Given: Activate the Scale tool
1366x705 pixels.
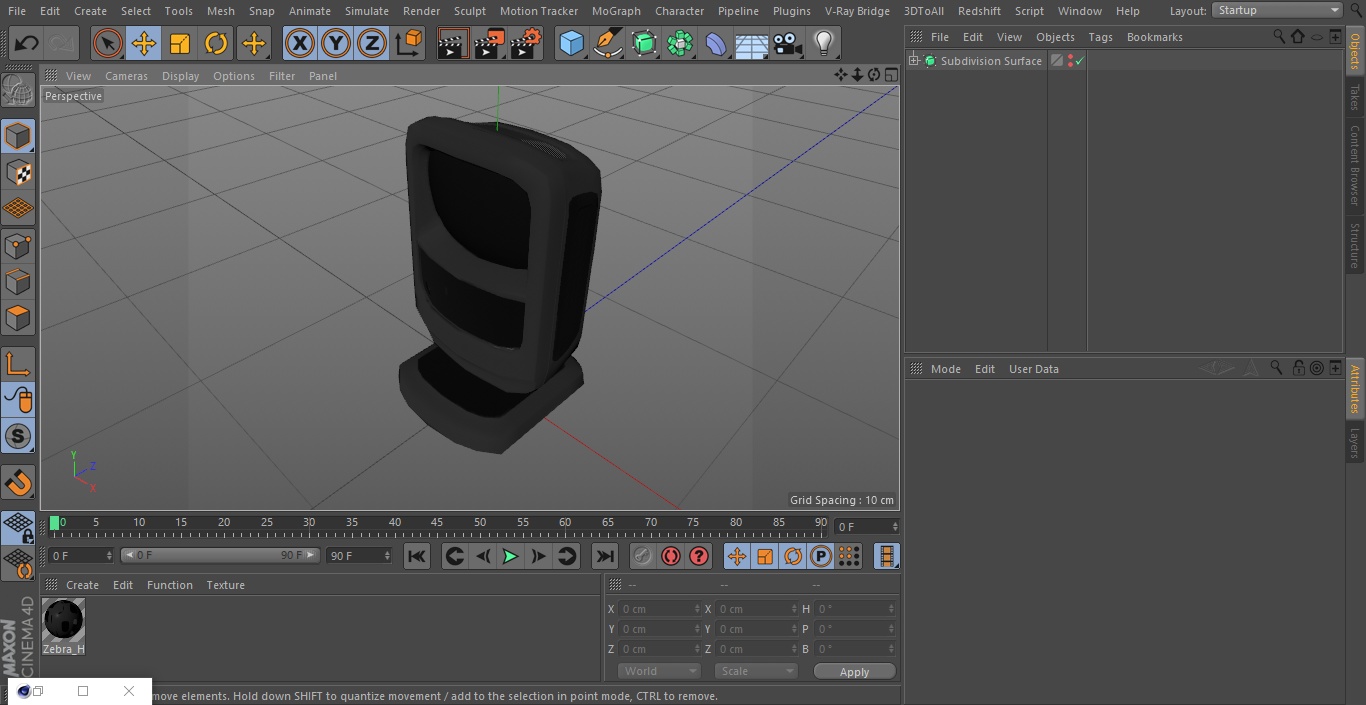Looking at the screenshot, I should [180, 43].
